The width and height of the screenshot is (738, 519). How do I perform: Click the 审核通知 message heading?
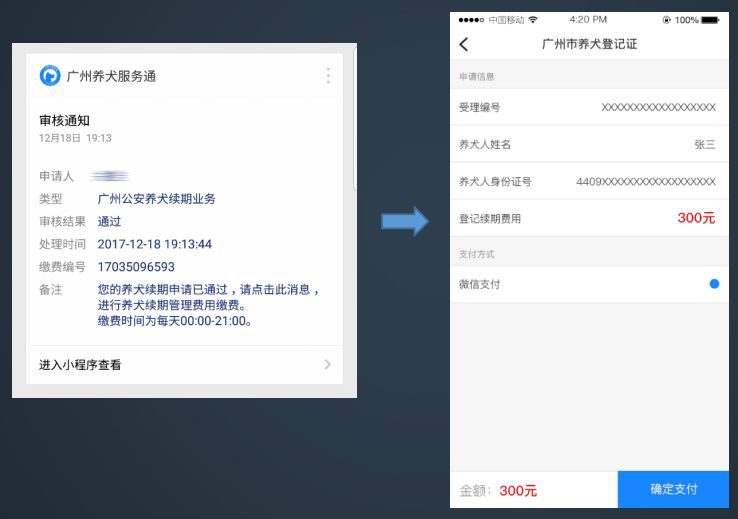point(64,120)
